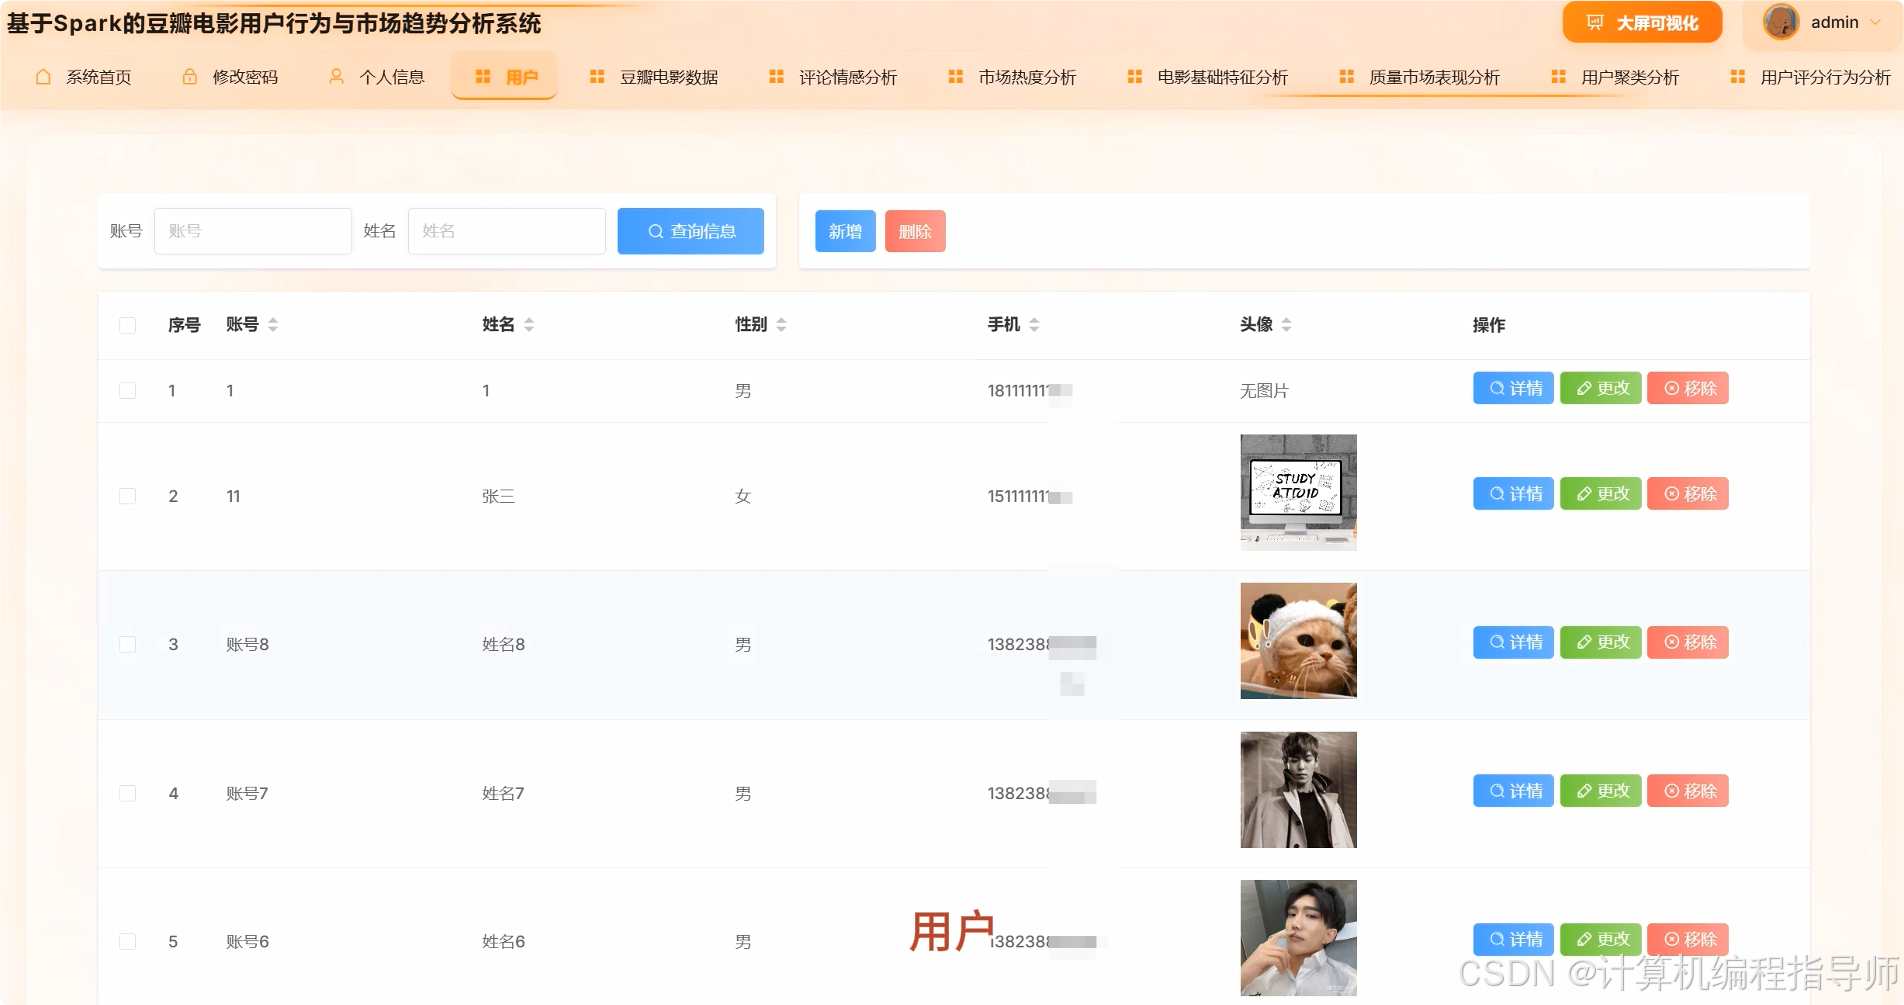Screen dimensions: 1904x1005
Task: Sort table by the 手机 column arrows
Action: (1035, 324)
